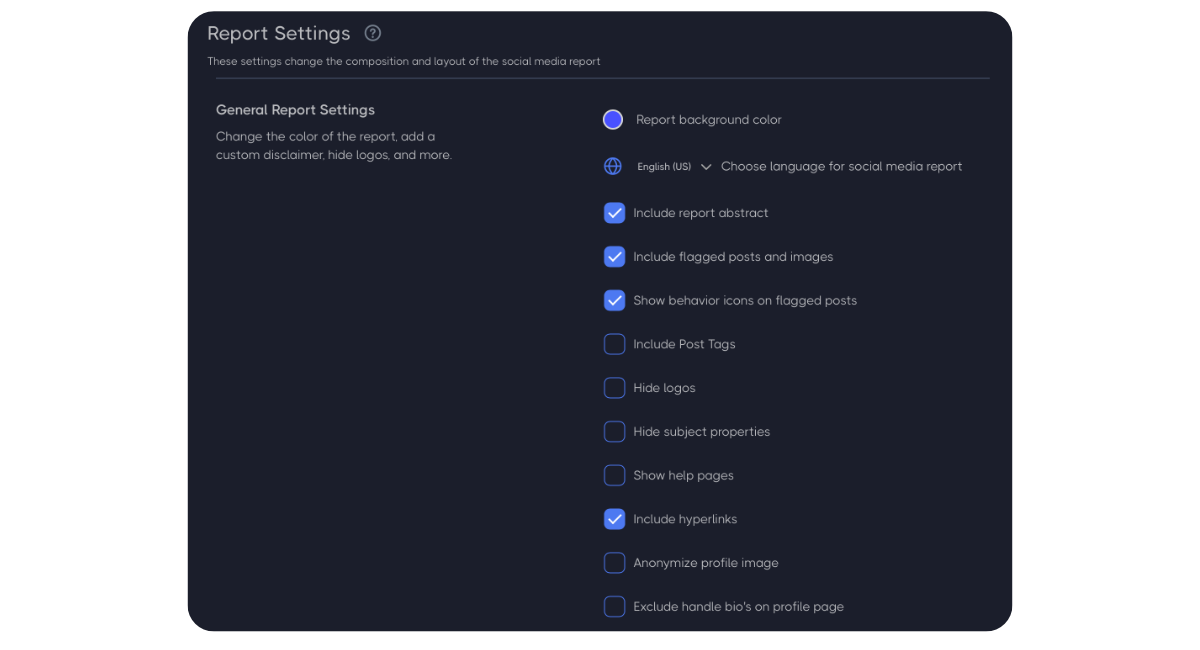Disable Show behavior icons on flagged posts
The width and height of the screenshot is (1200, 650).
614,300
